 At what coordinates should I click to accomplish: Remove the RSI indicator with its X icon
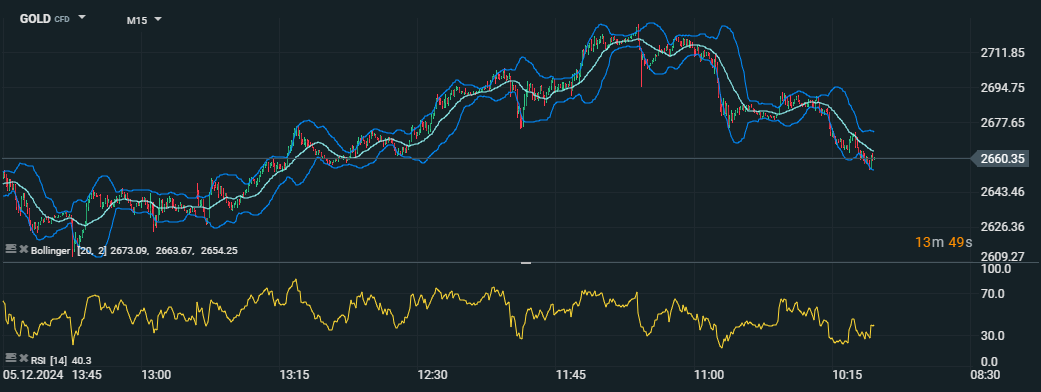click(23, 360)
